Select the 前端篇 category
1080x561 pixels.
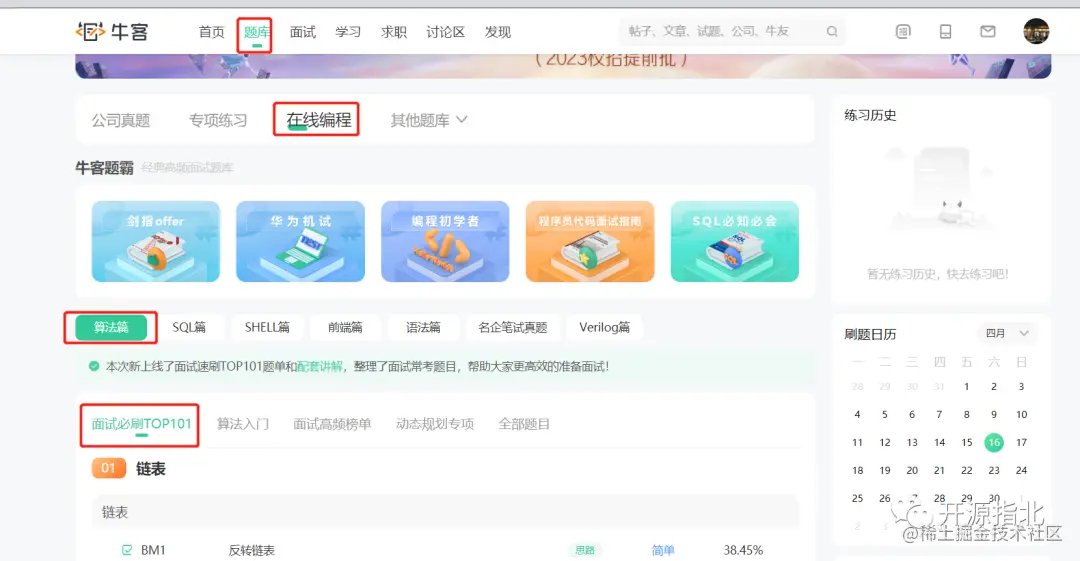pos(345,327)
